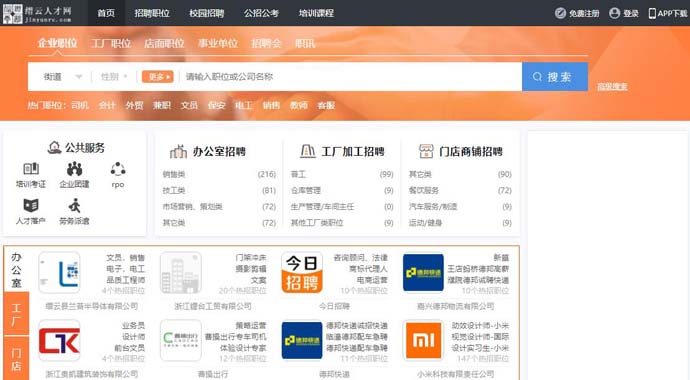Open the 企业团建 service icon
Screen dimensions: 690x380
point(74,168)
